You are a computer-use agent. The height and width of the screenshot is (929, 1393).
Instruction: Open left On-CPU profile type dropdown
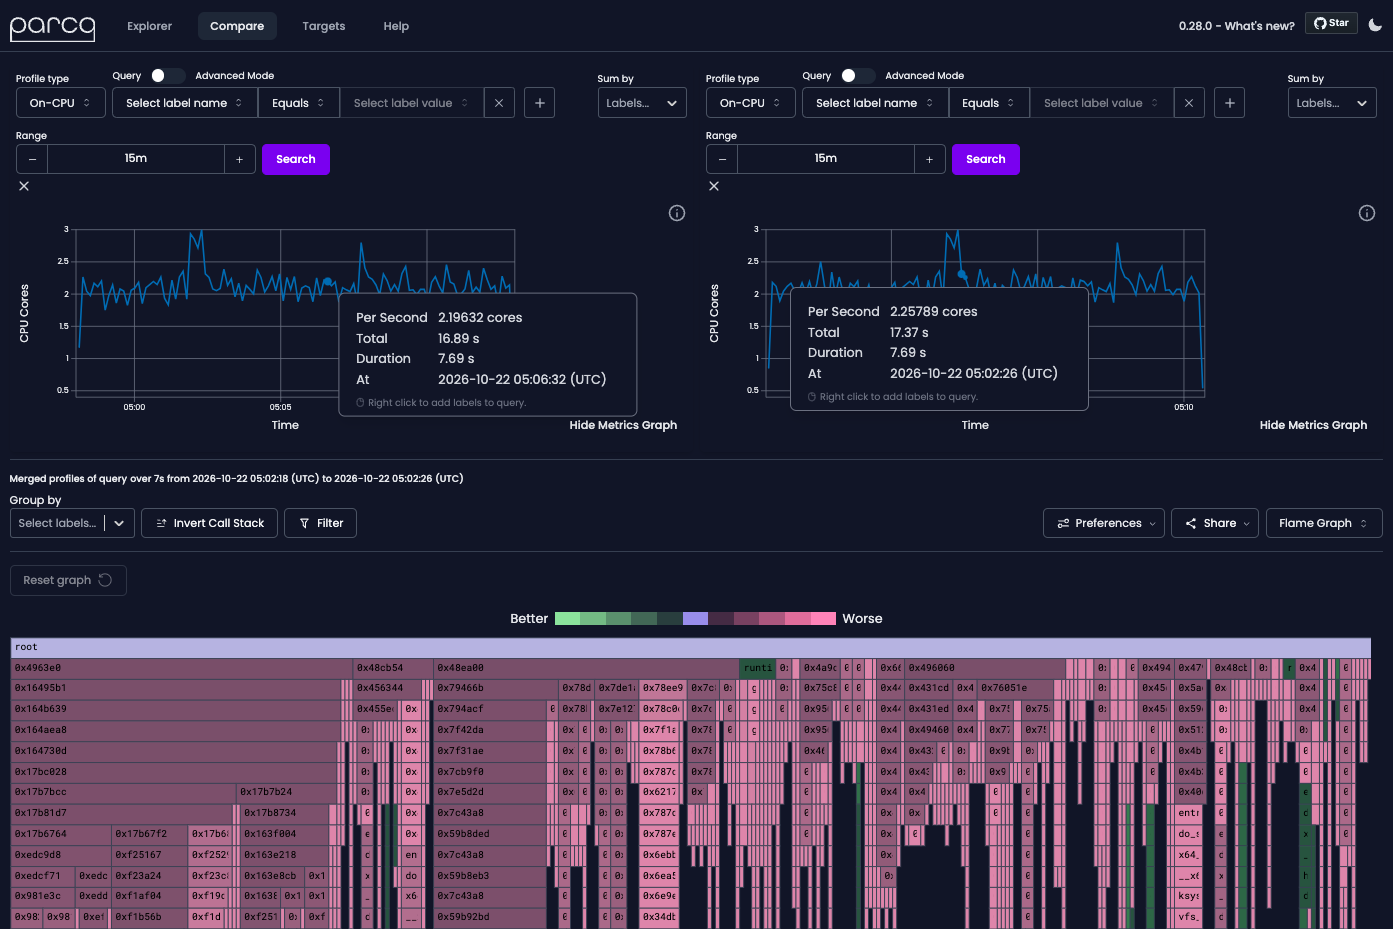(61, 103)
